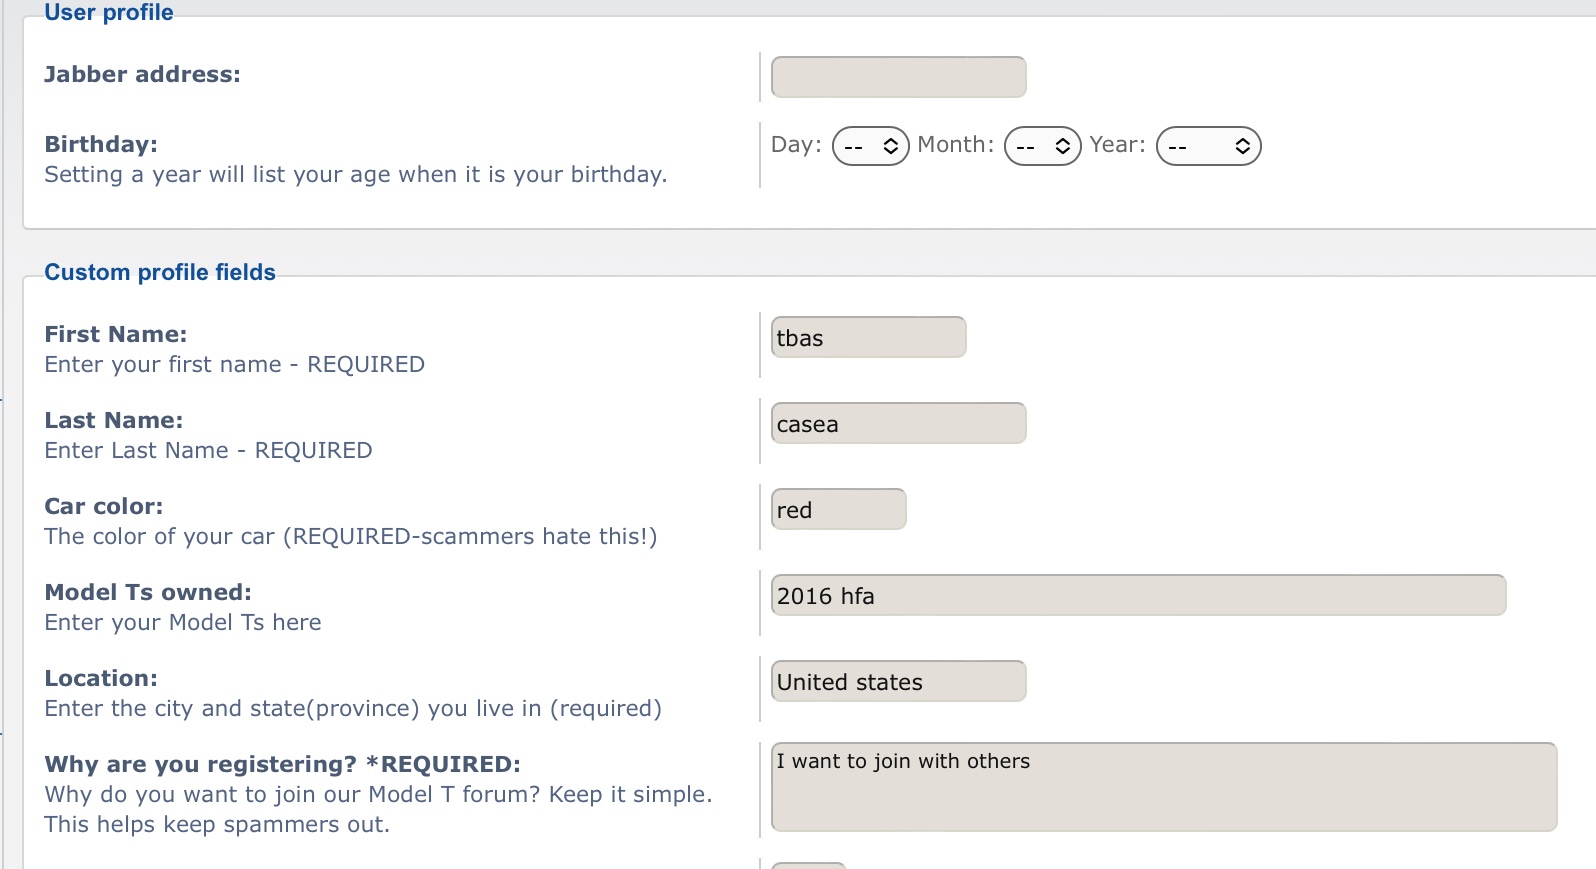Click the 'Custom profile fields' section heading
1596x869 pixels.
pos(160,273)
